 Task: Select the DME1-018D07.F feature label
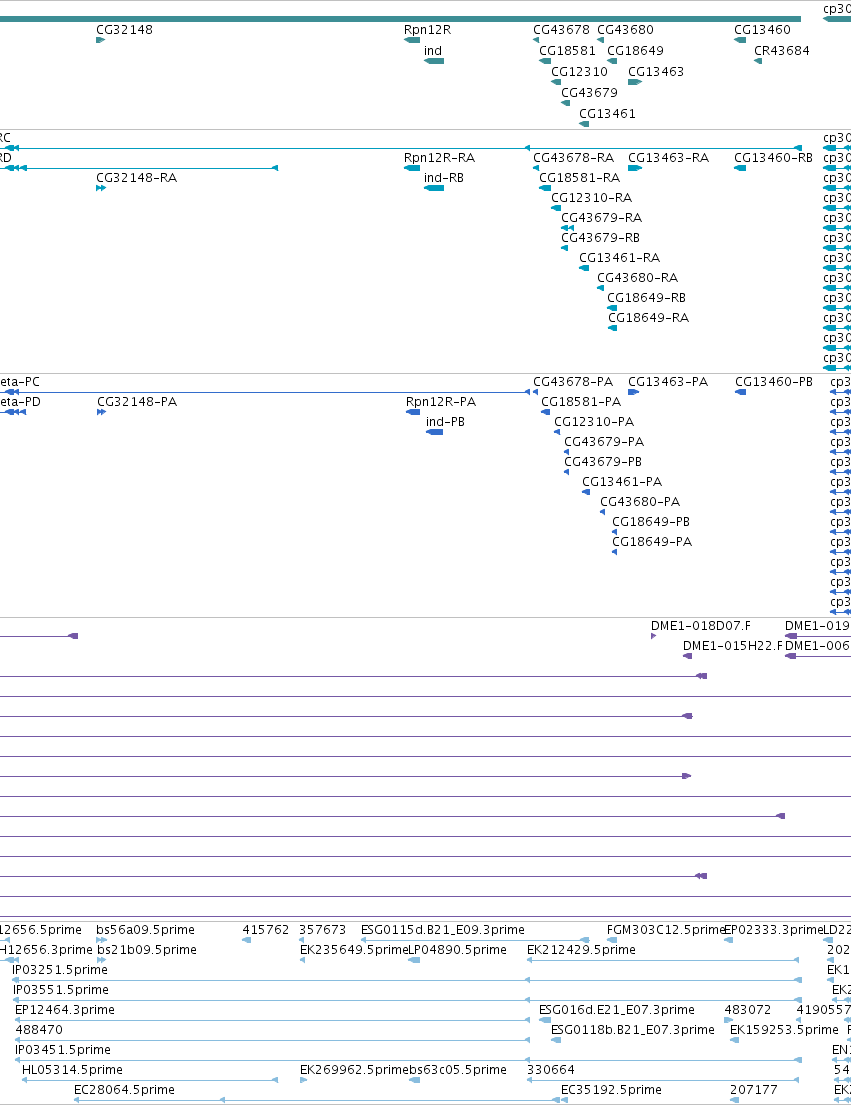(x=701, y=626)
